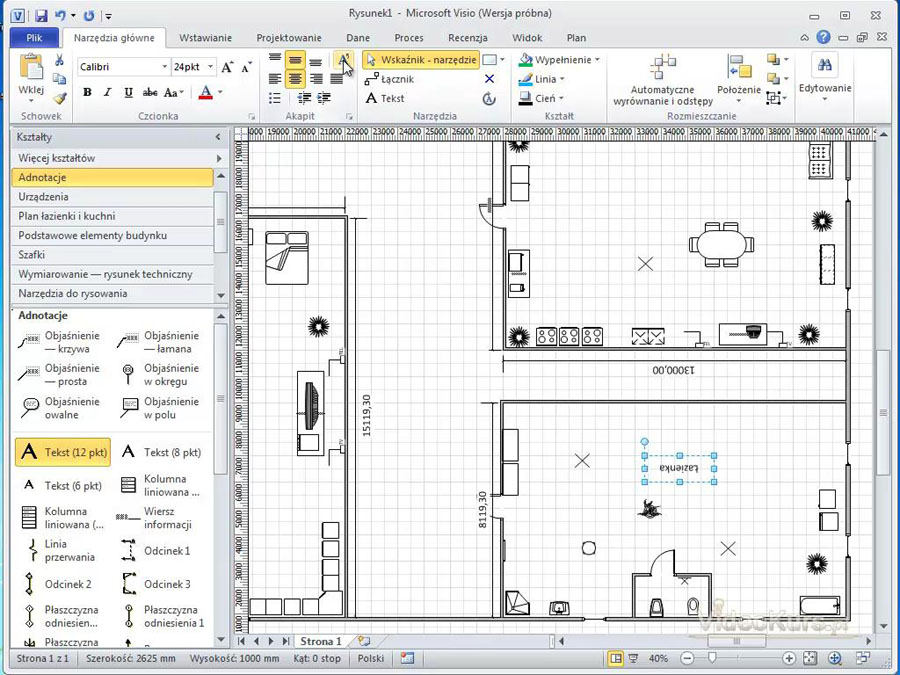Toggle Italic formatting
Viewport: 900px width, 675px height.
tap(107, 92)
